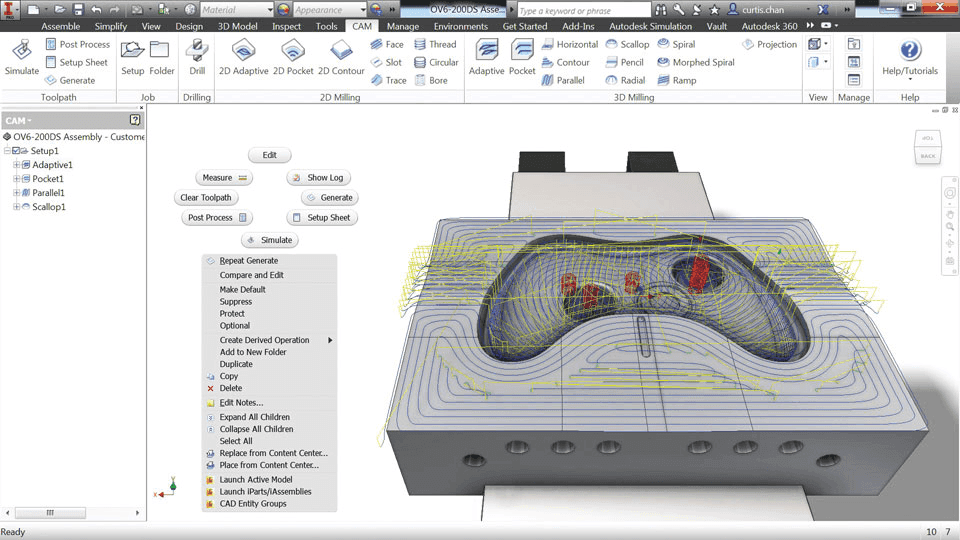Select the 2D Pocket milling tool
The height and width of the screenshot is (540, 960).
coord(293,57)
